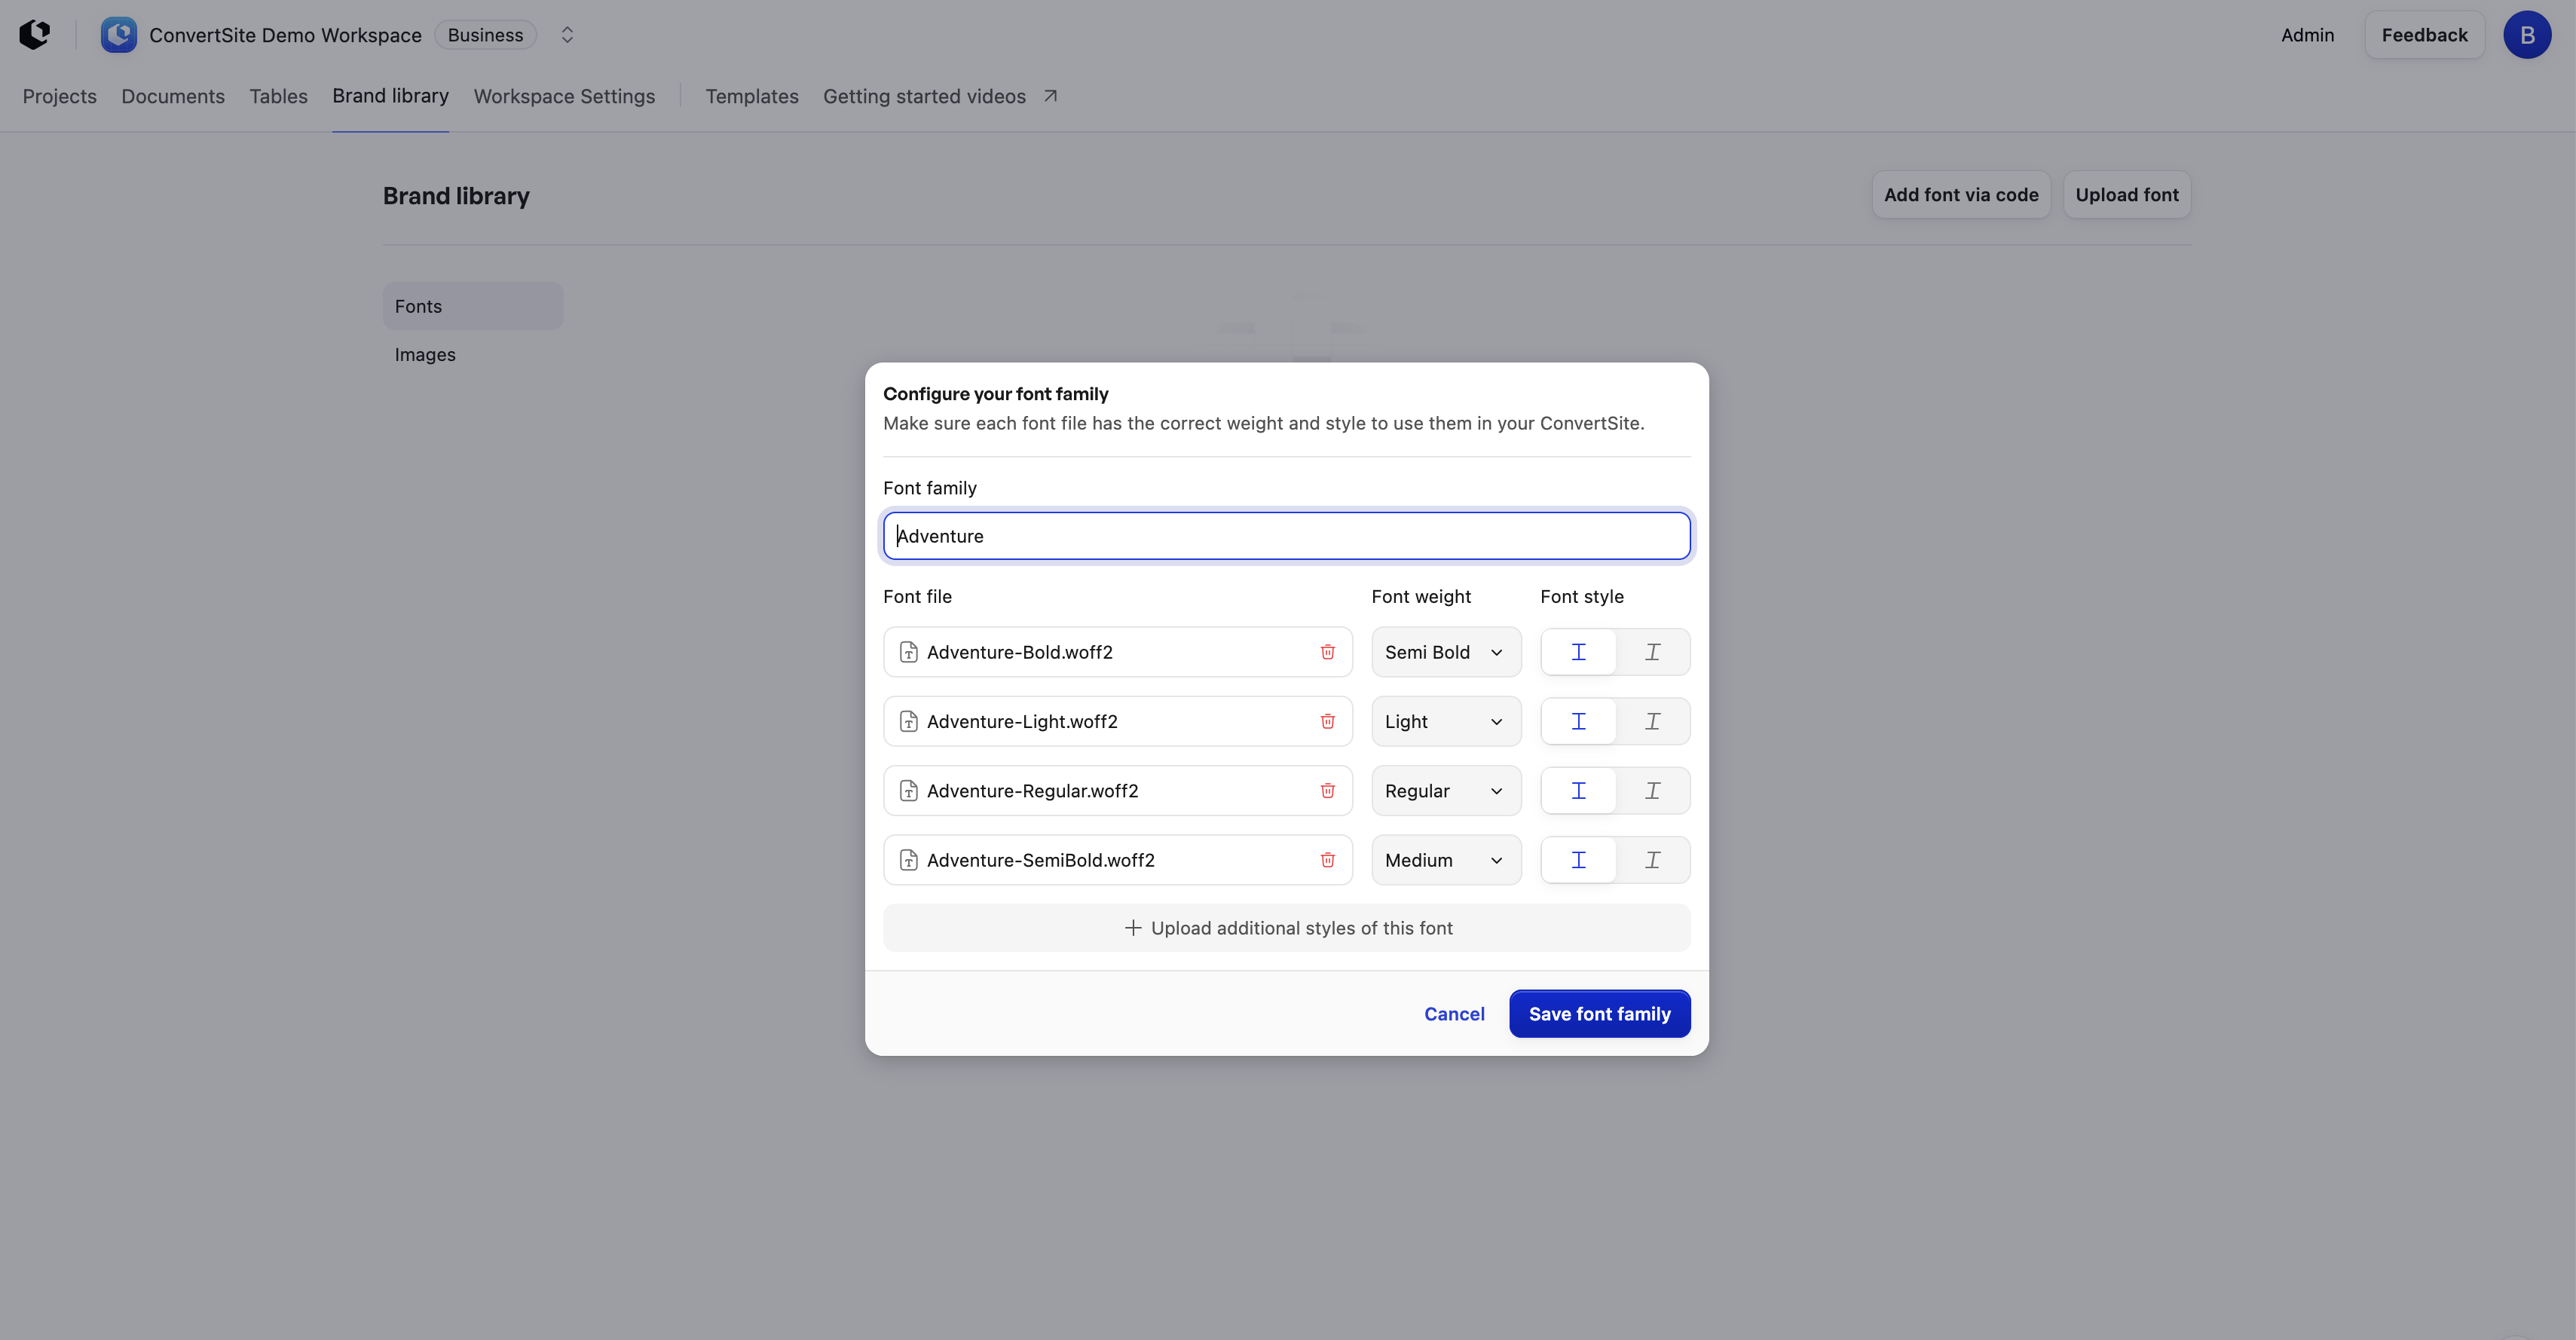Go to the Projects tab
2576x1340 pixels.
pos(60,96)
